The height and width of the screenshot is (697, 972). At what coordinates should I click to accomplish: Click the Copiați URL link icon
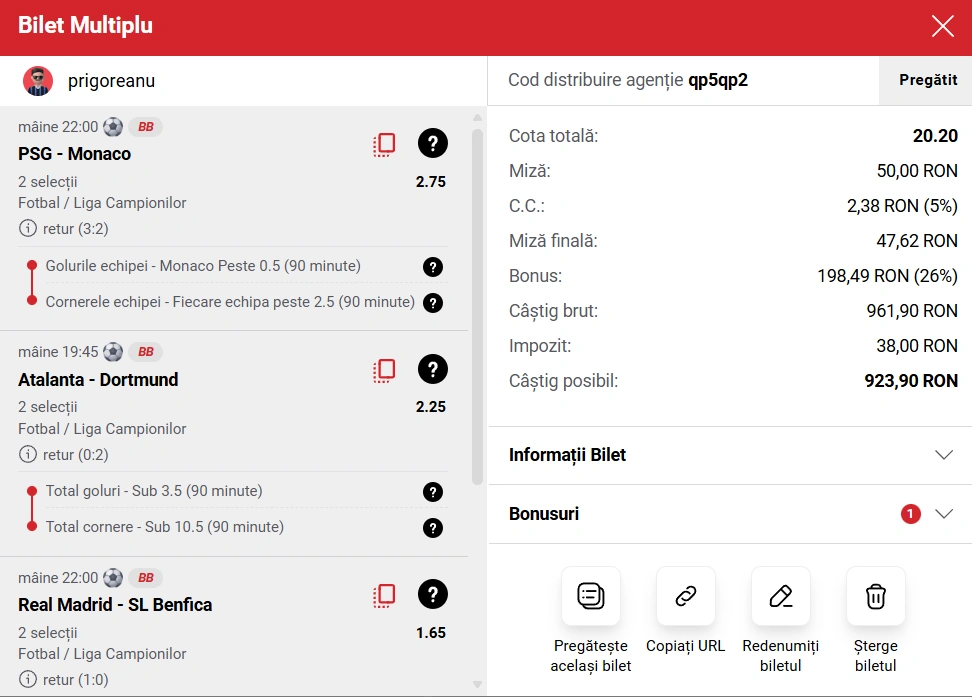click(x=685, y=596)
